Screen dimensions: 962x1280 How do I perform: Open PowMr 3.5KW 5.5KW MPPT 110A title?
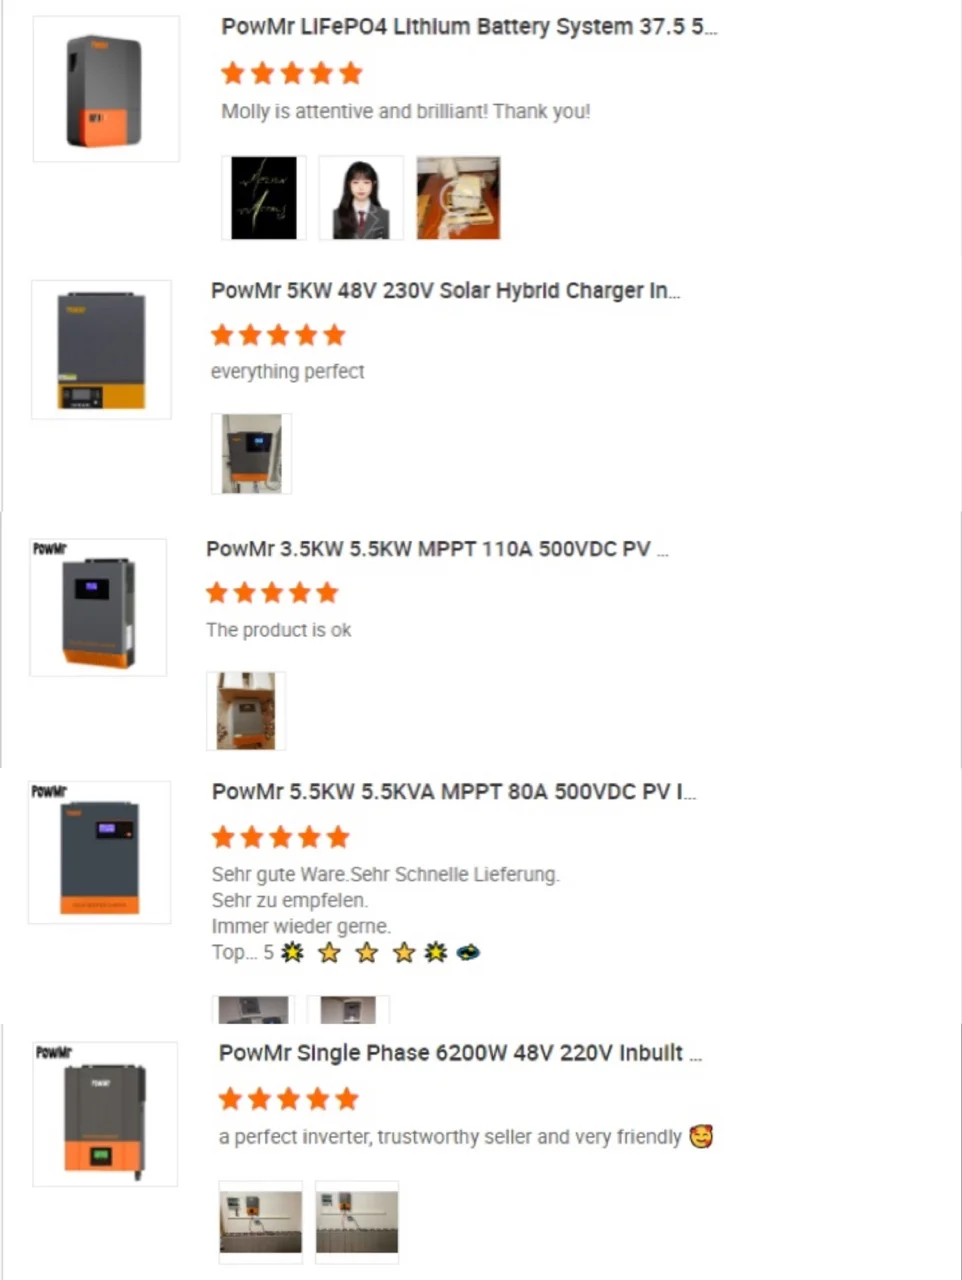[437, 549]
